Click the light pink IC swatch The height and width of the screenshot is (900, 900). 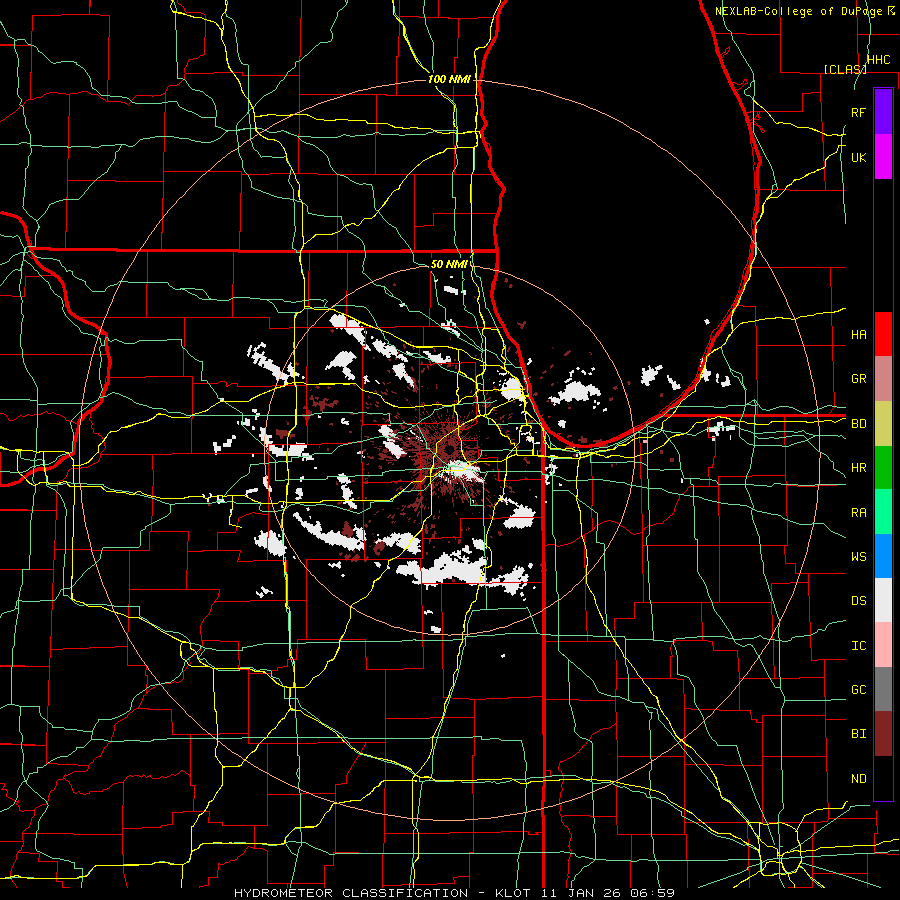883,645
